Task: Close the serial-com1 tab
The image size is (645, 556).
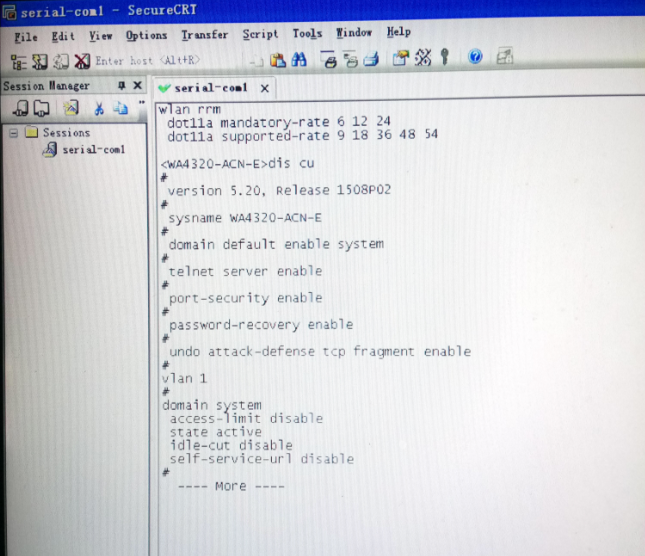Action: coord(265,88)
